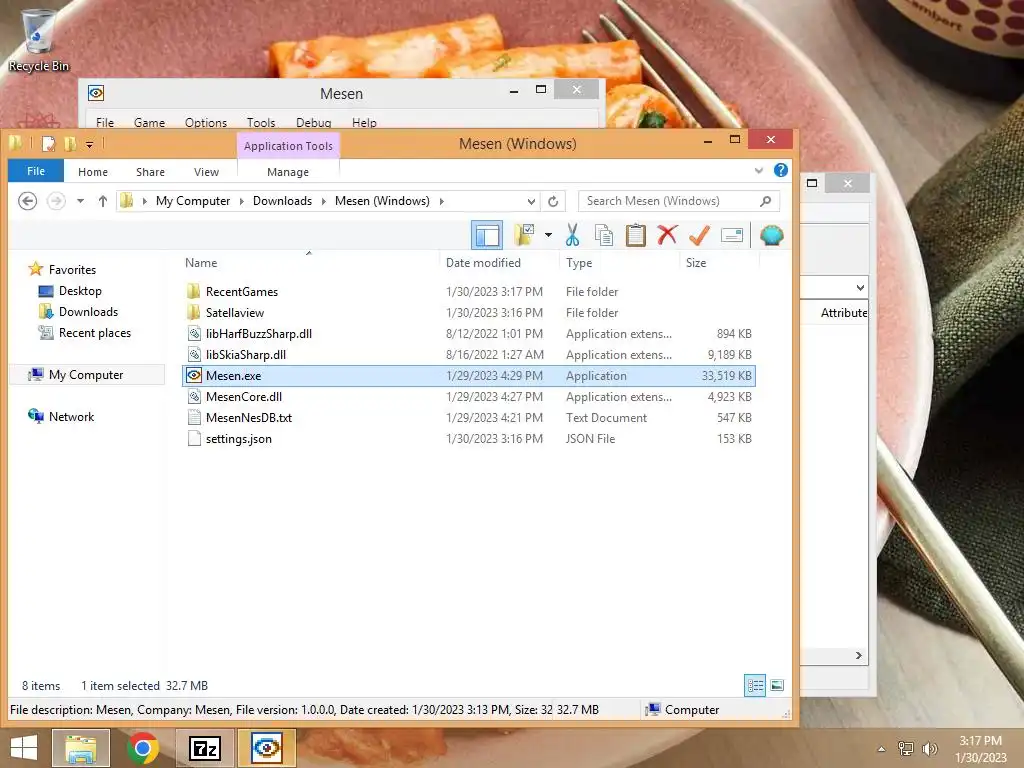Go up one folder level
1024x768 pixels.
[x=103, y=201]
